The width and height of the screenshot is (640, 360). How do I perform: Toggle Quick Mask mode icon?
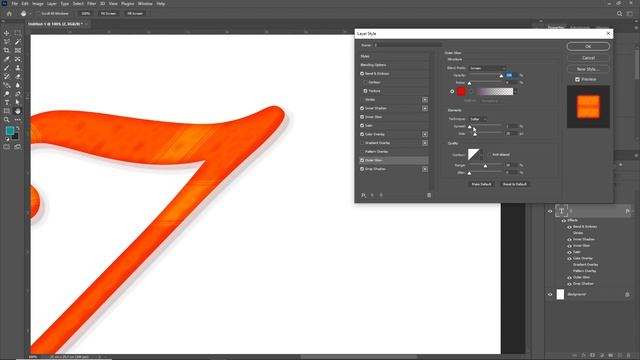tap(7, 147)
